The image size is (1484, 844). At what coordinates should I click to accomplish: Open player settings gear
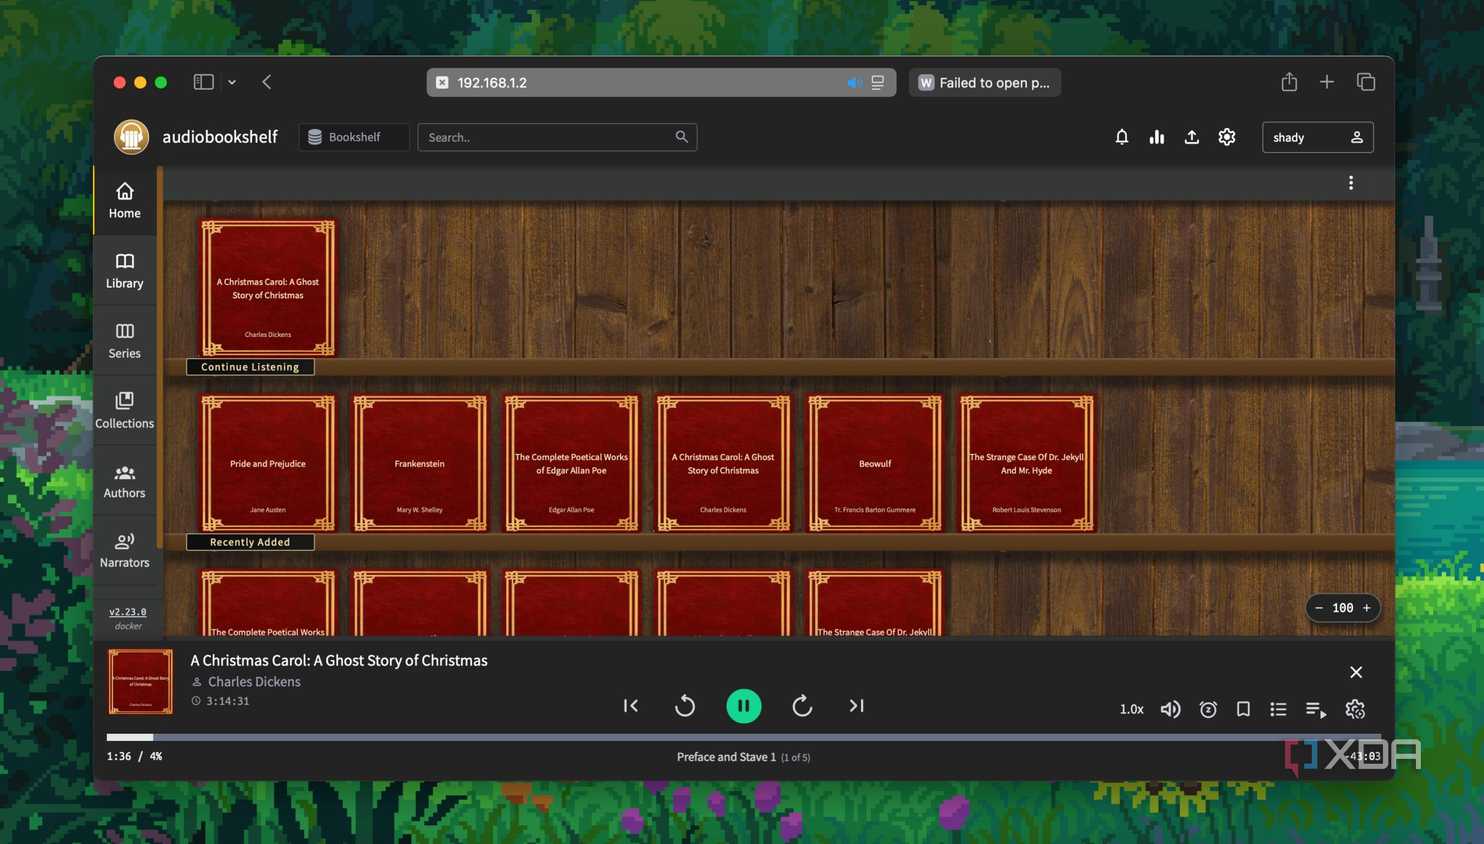pyautogui.click(x=1355, y=709)
